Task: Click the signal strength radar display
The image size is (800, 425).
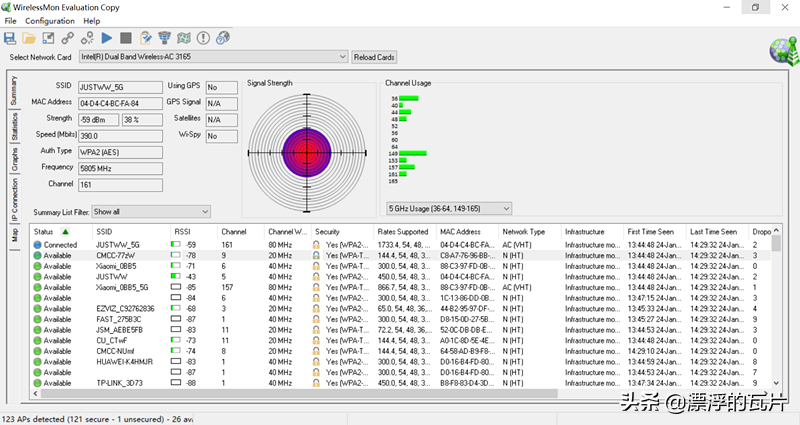Action: (x=307, y=153)
